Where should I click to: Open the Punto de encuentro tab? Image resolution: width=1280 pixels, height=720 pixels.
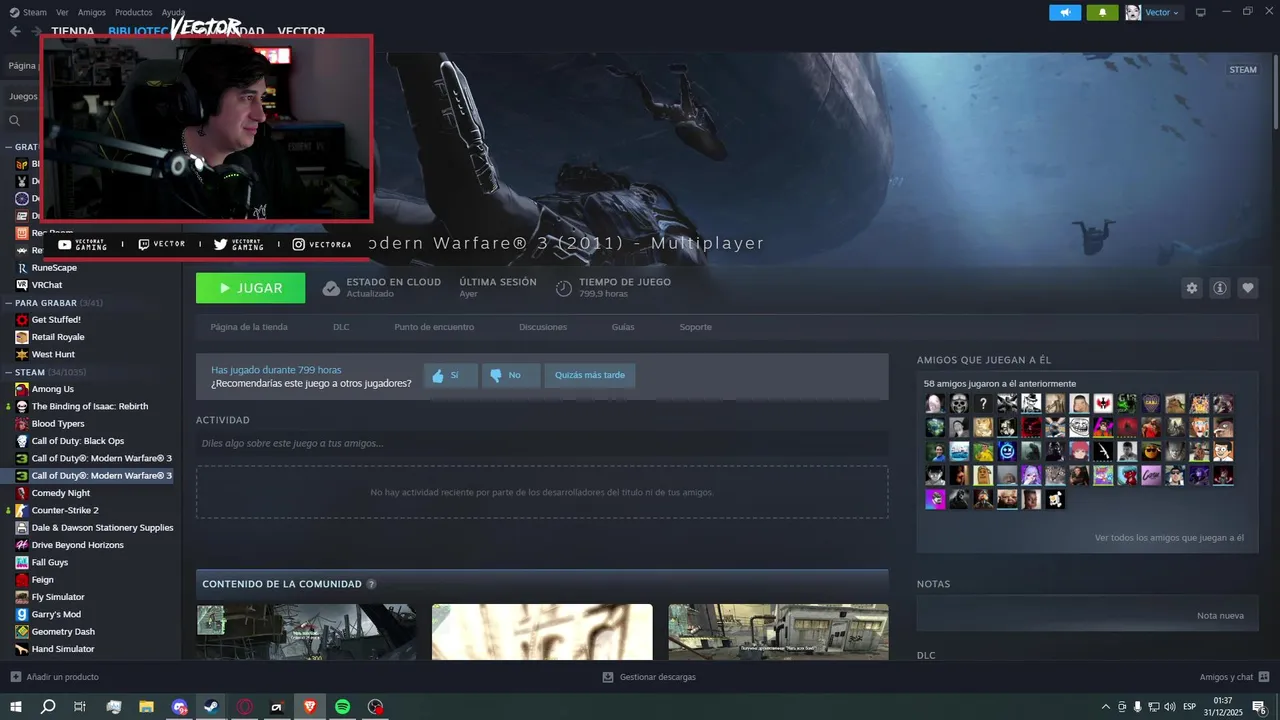[434, 327]
